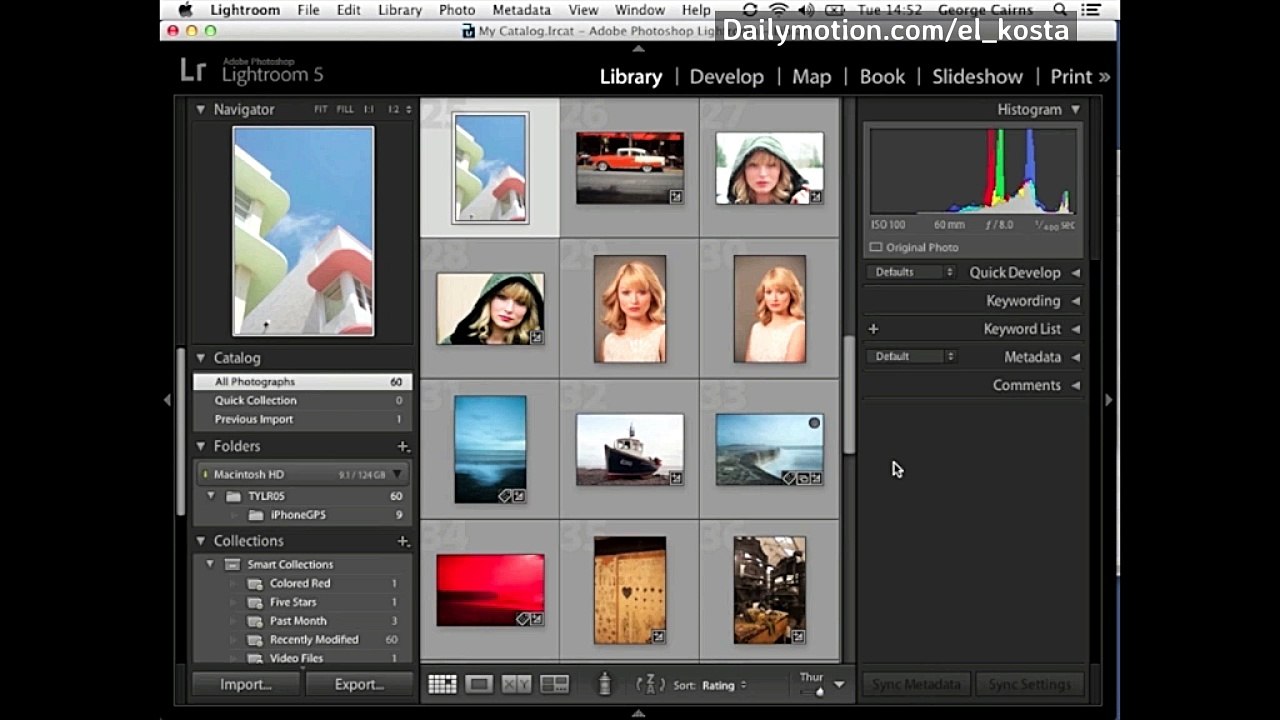
Task: Hide the top module bar arrow
Action: (639, 48)
